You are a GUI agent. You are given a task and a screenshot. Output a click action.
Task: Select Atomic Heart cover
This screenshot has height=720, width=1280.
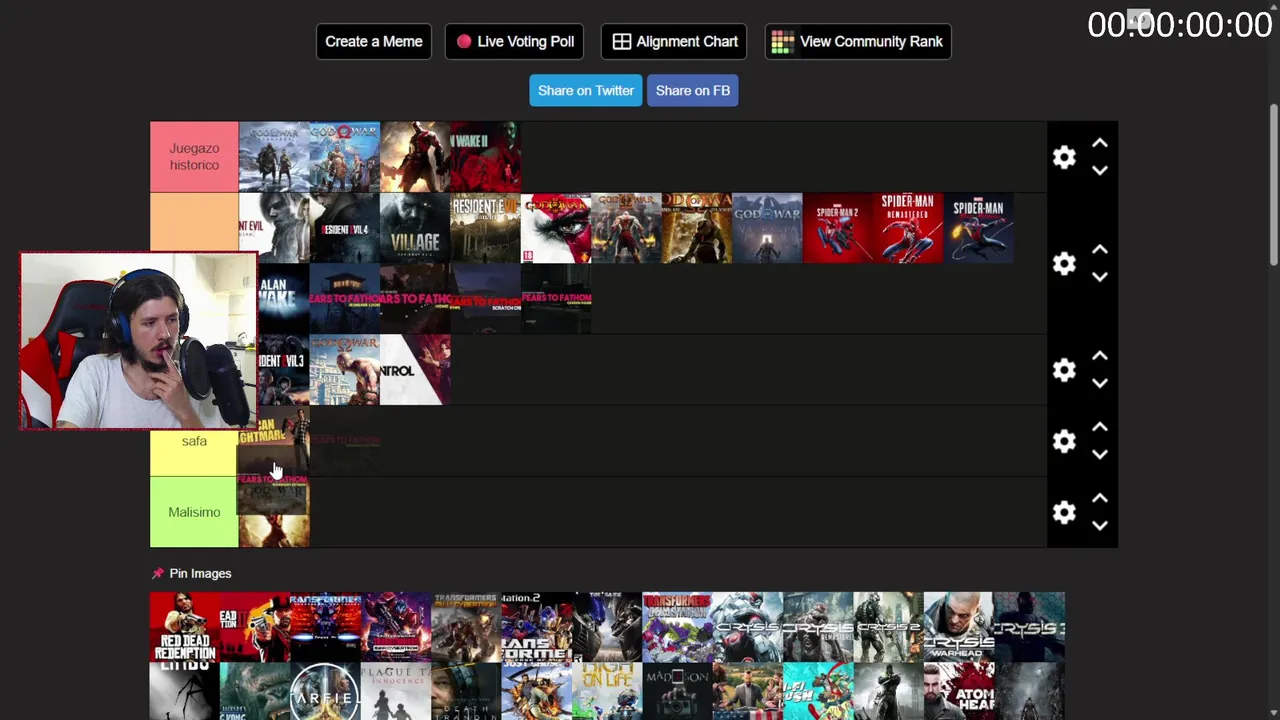[958, 691]
